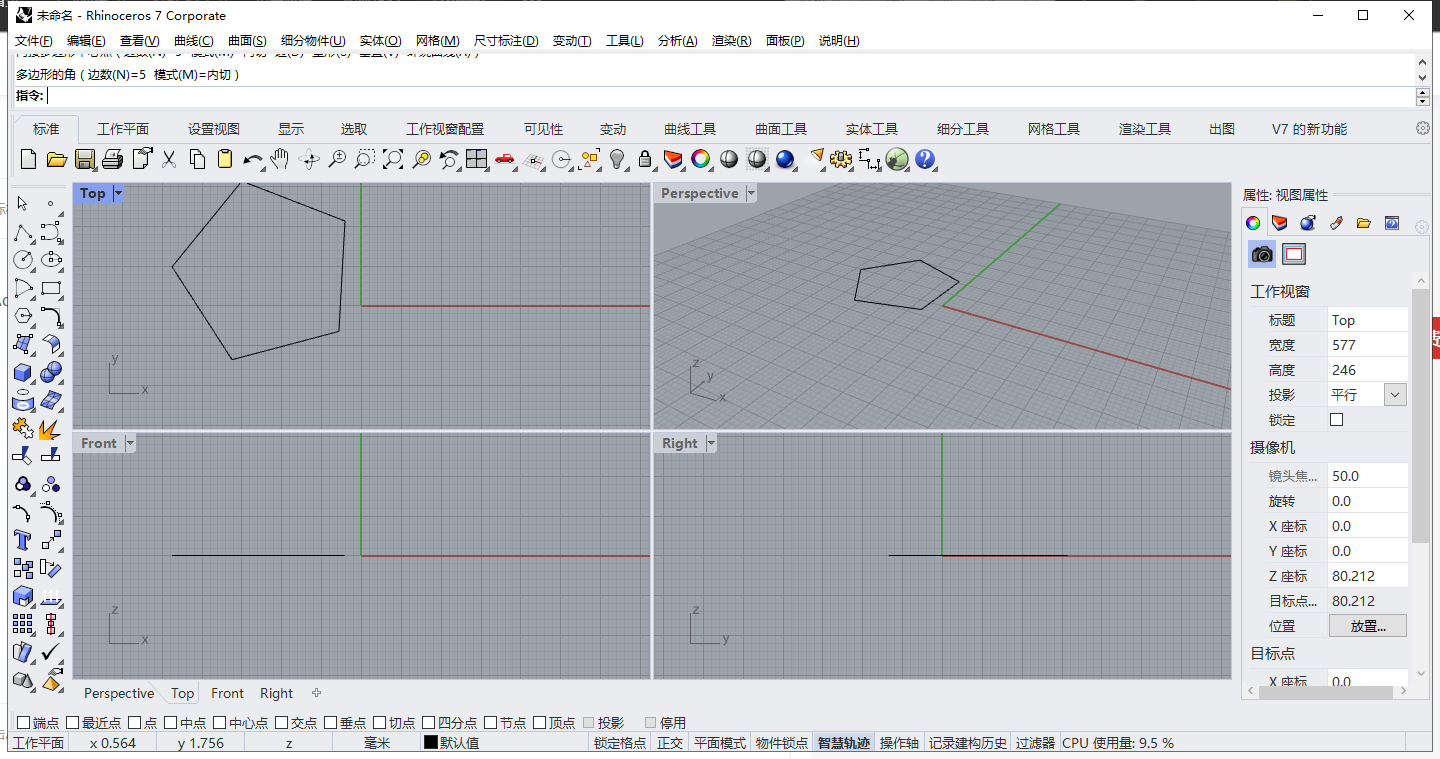Screen dimensions: 1440x759
Task: Click the 标题 field showing Top
Action: coord(1367,320)
